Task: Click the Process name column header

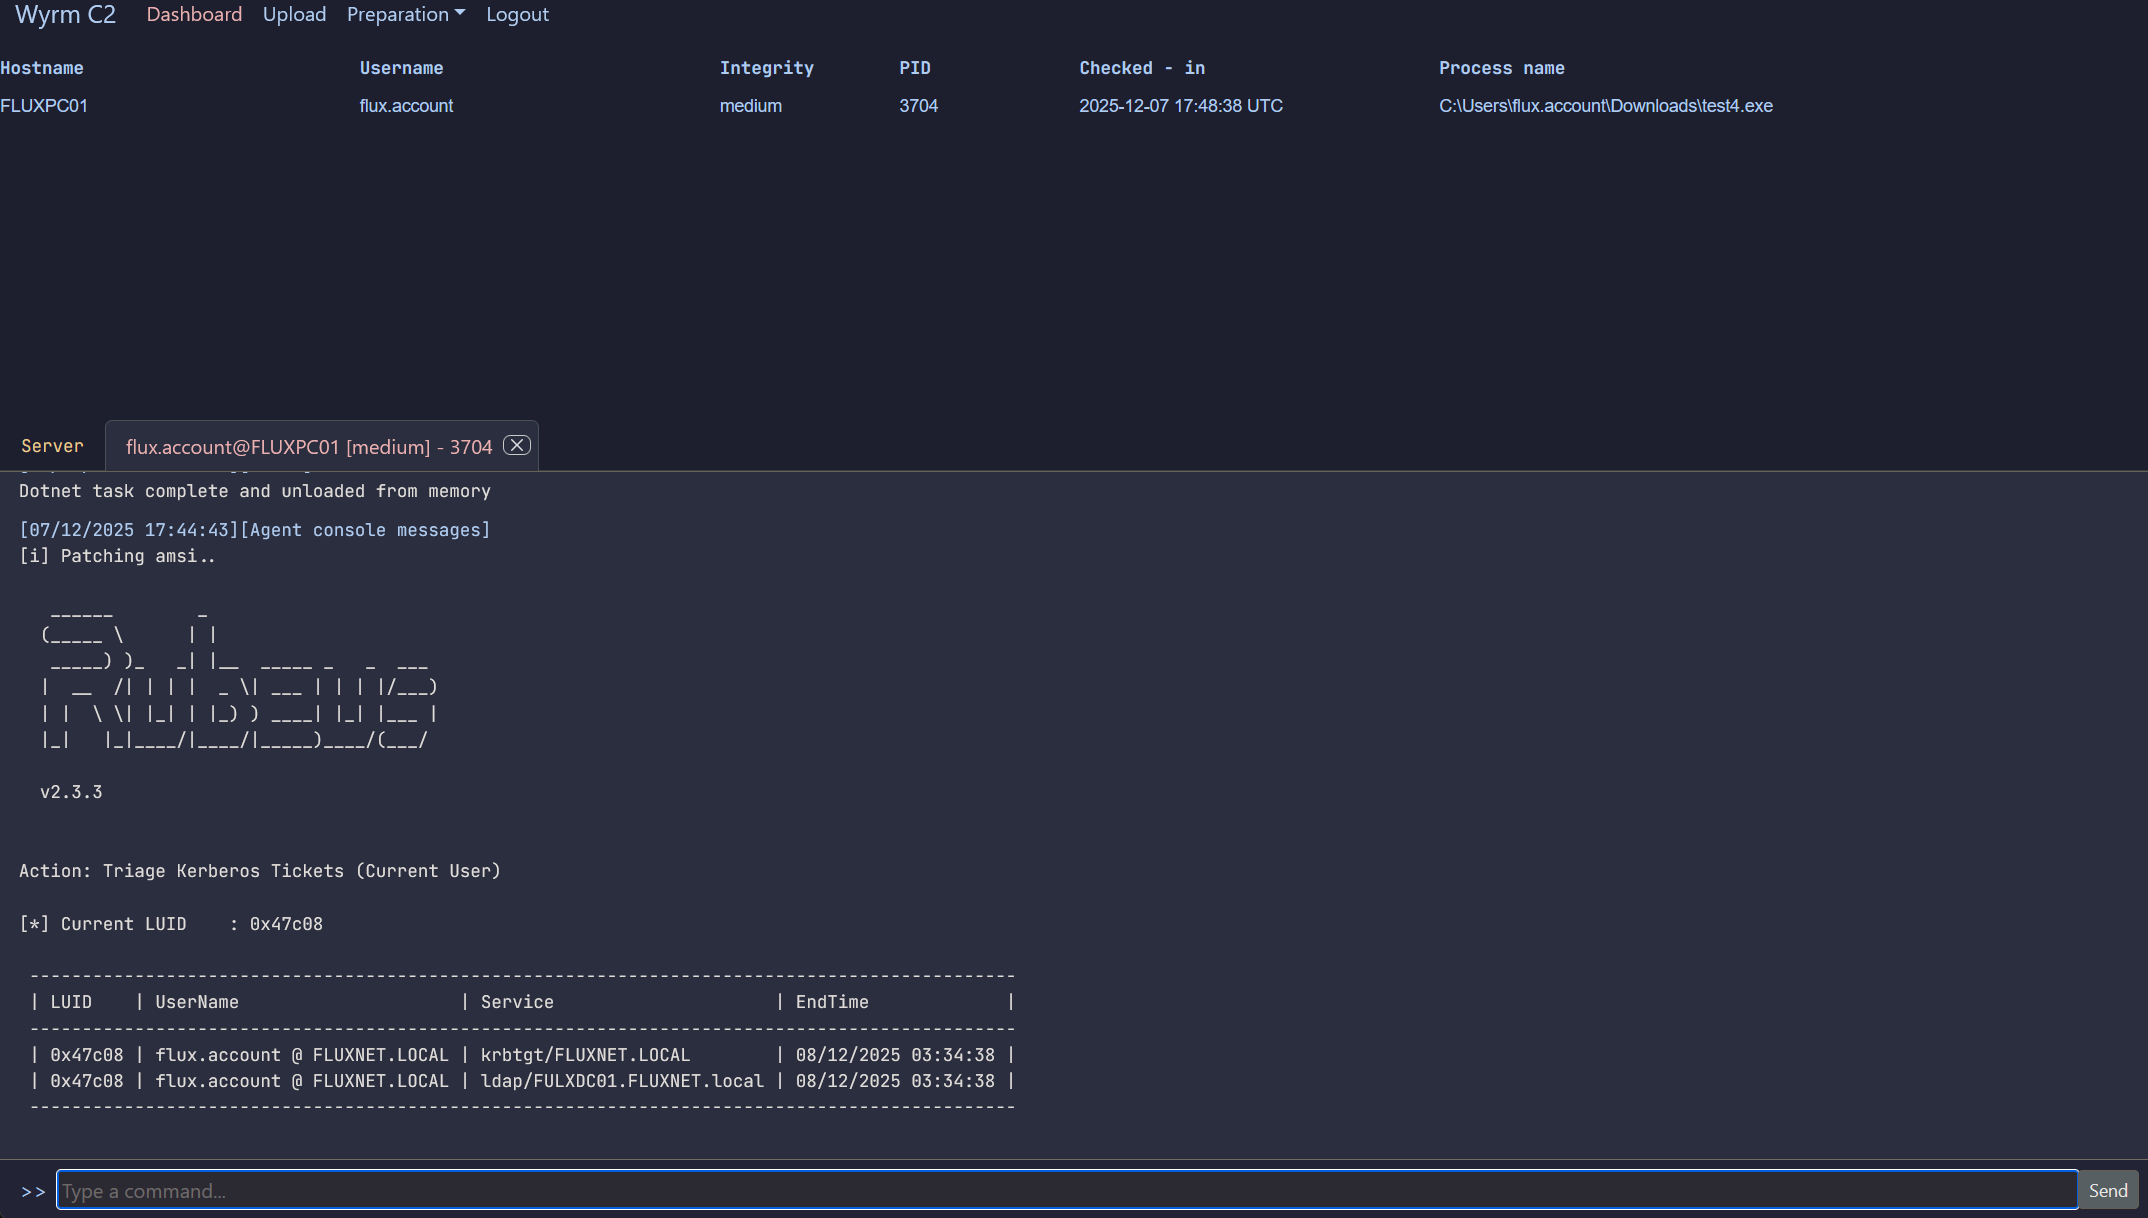Action: tap(1501, 68)
